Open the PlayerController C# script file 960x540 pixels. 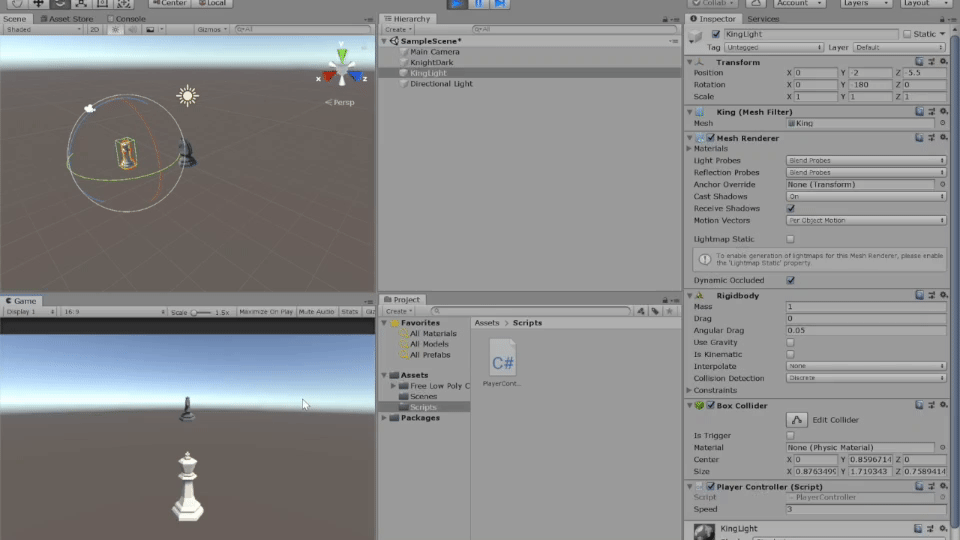502,362
